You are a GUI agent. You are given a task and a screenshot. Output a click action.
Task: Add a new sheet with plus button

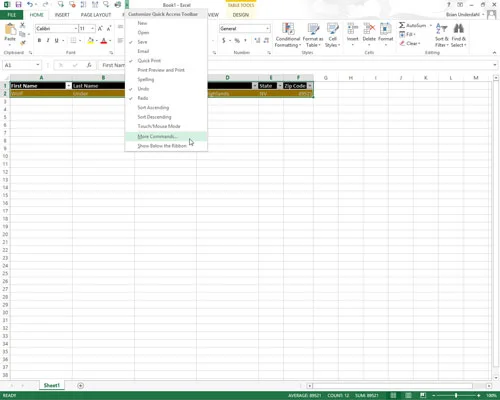80,386
